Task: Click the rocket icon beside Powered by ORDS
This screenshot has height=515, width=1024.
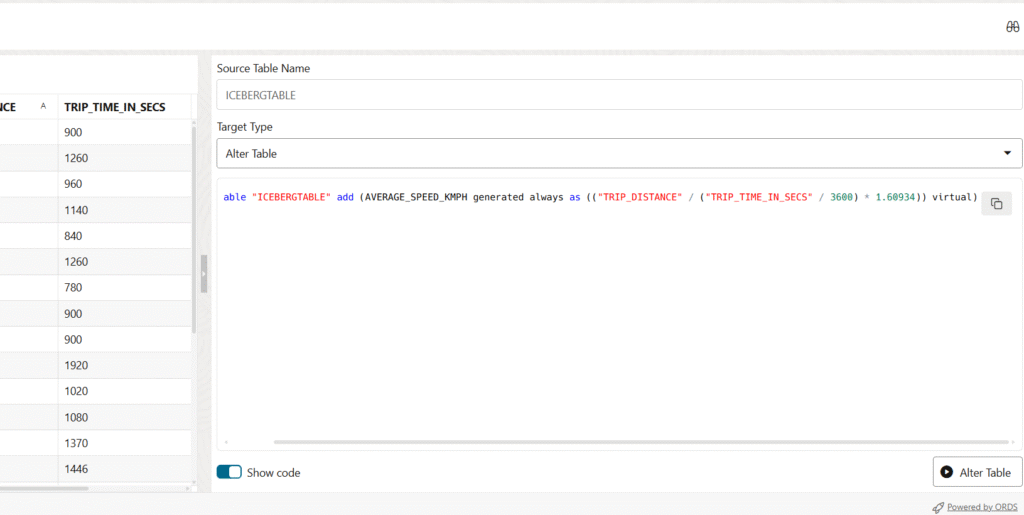Action: 937,507
